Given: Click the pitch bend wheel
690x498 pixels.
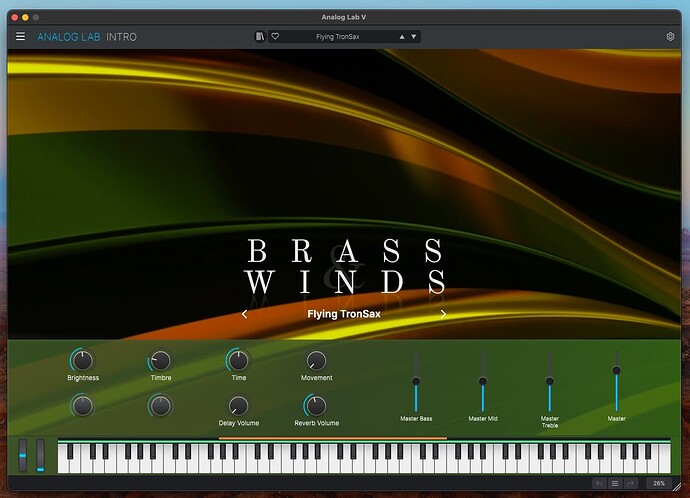Looking at the screenshot, I should click(x=22, y=455).
